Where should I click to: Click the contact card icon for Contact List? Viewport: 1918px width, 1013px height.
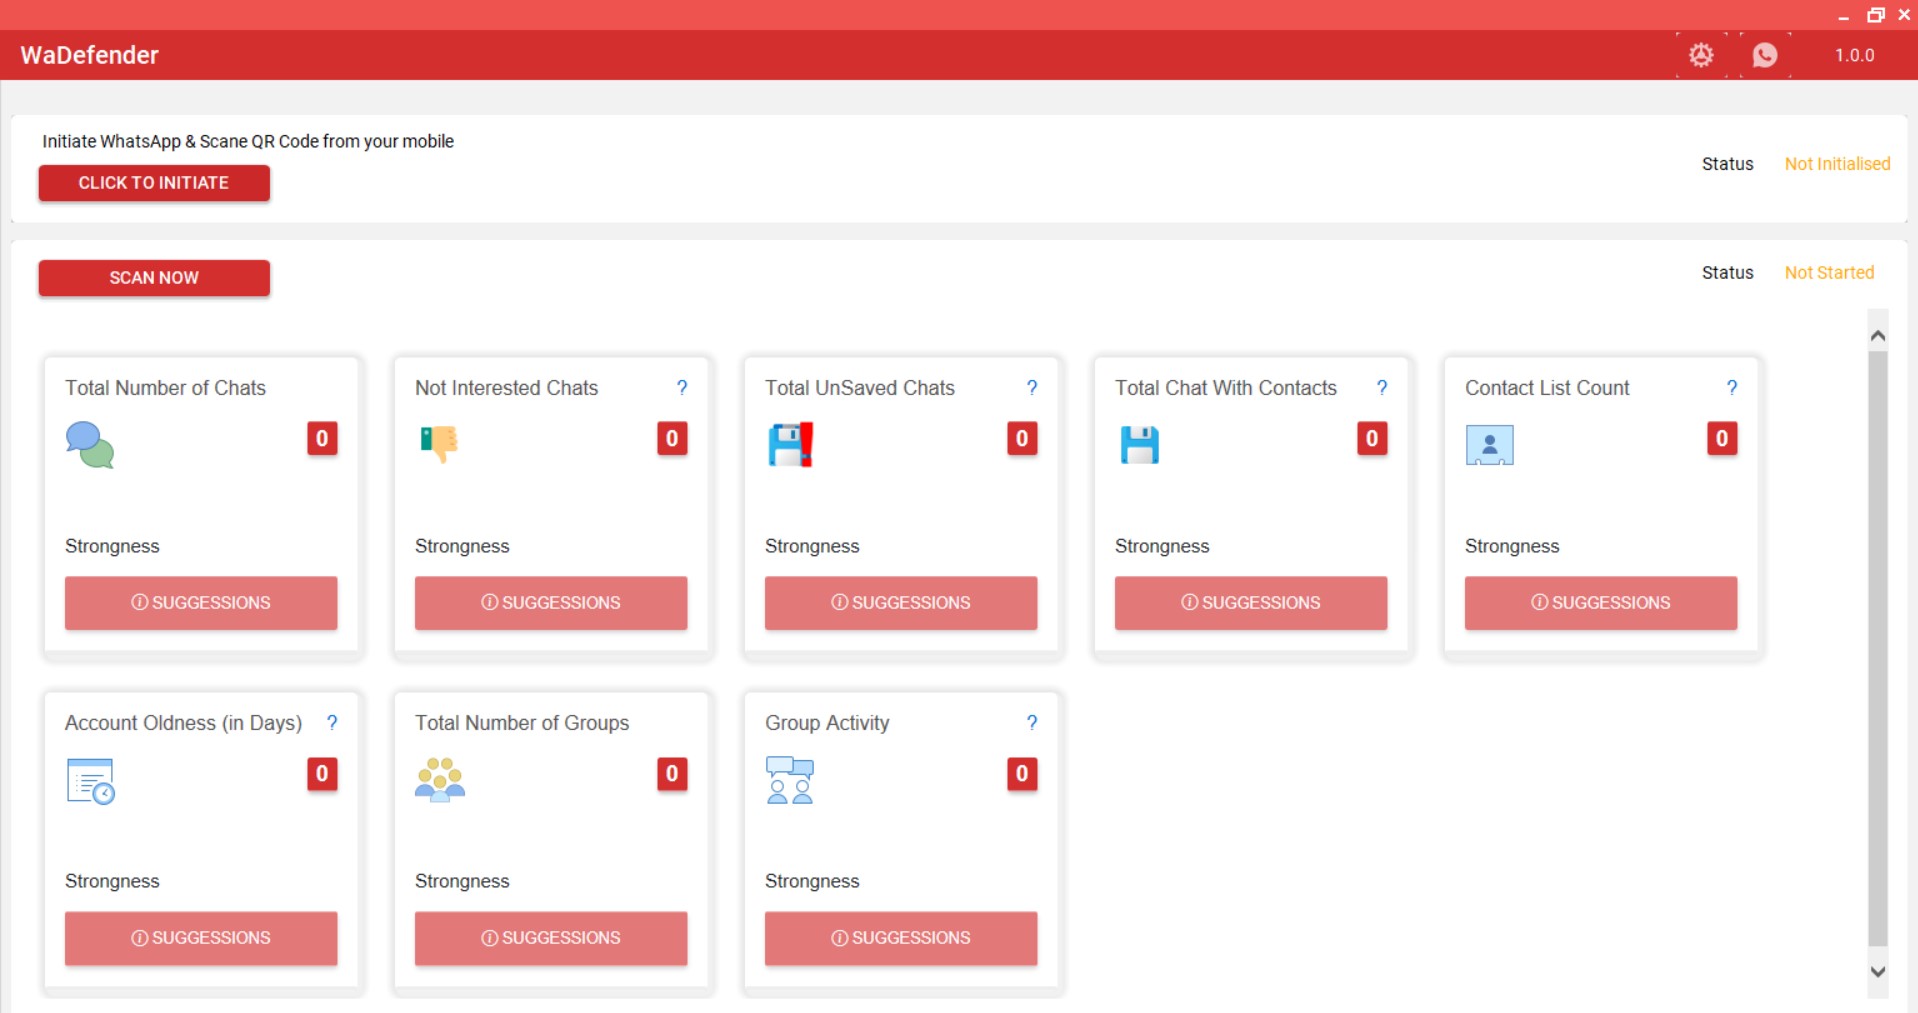tap(1489, 445)
